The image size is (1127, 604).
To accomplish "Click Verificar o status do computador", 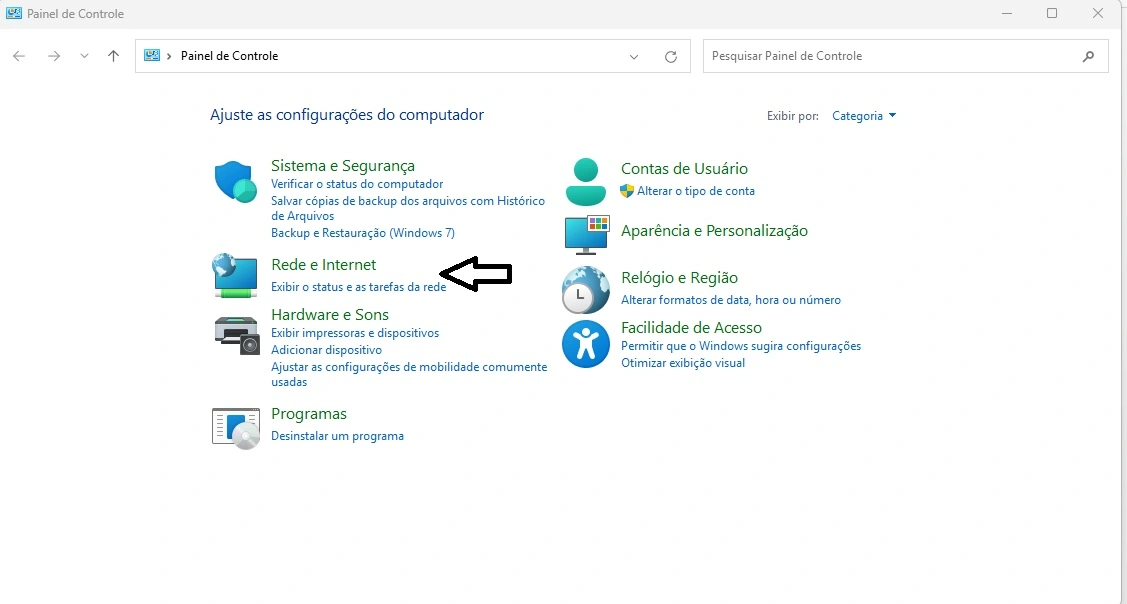I will 357,184.
